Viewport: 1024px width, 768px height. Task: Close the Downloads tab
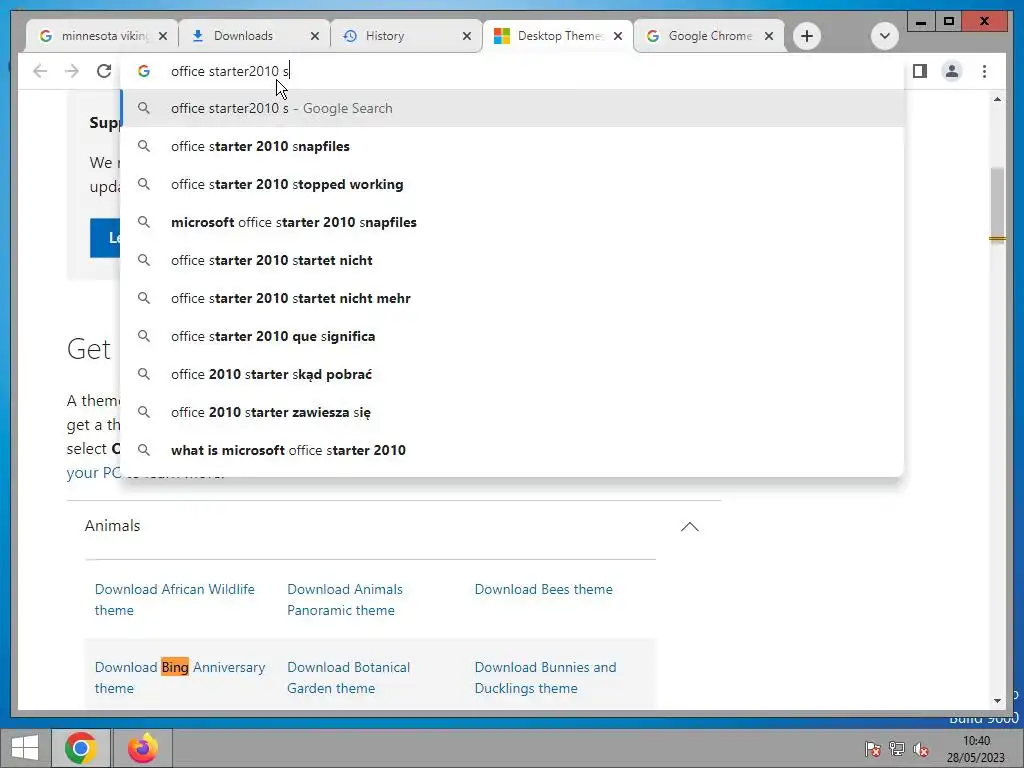315,36
